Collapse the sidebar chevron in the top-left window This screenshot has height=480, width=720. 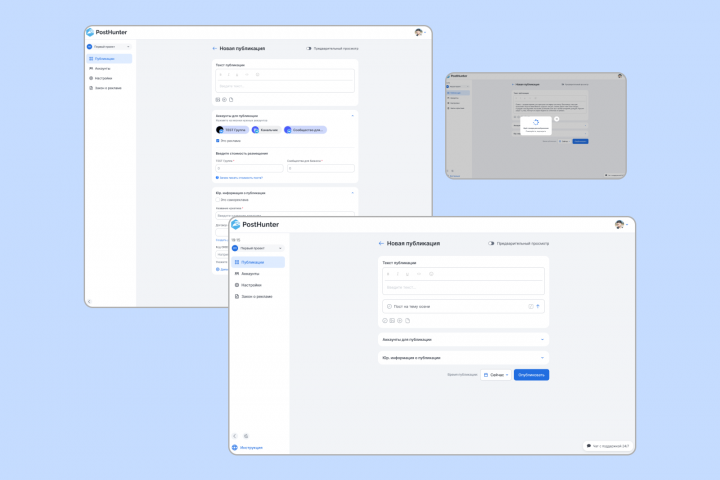(89, 302)
